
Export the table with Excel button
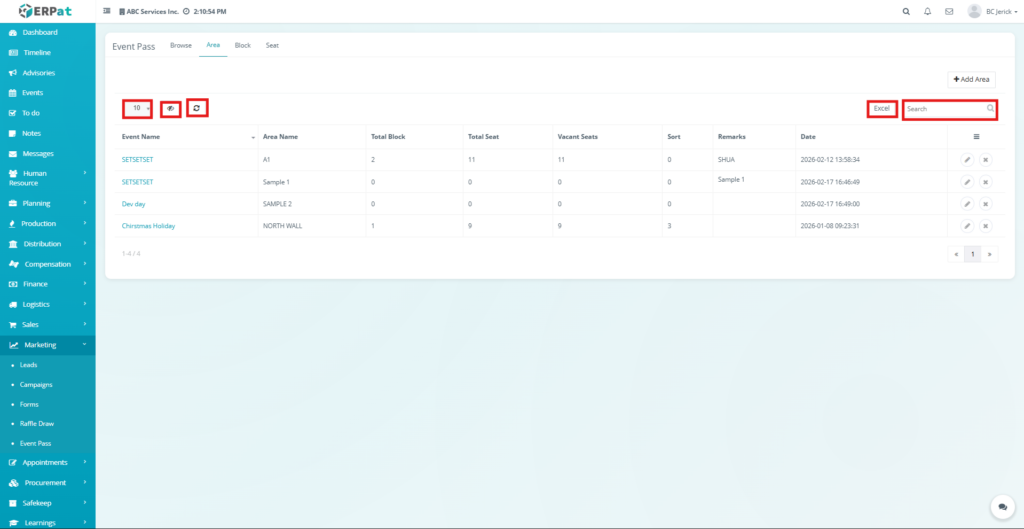881,108
